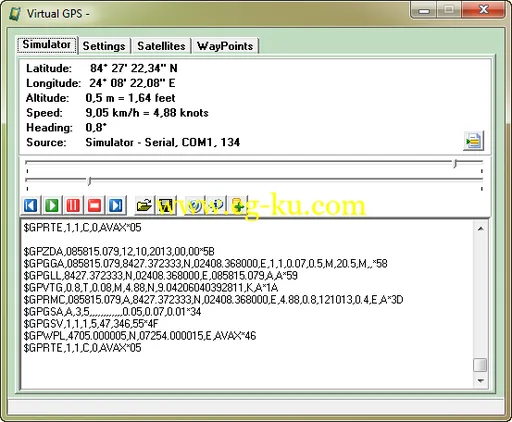Click the NMEA log scrollbar thumb
512x422 pixels.
coord(480,364)
